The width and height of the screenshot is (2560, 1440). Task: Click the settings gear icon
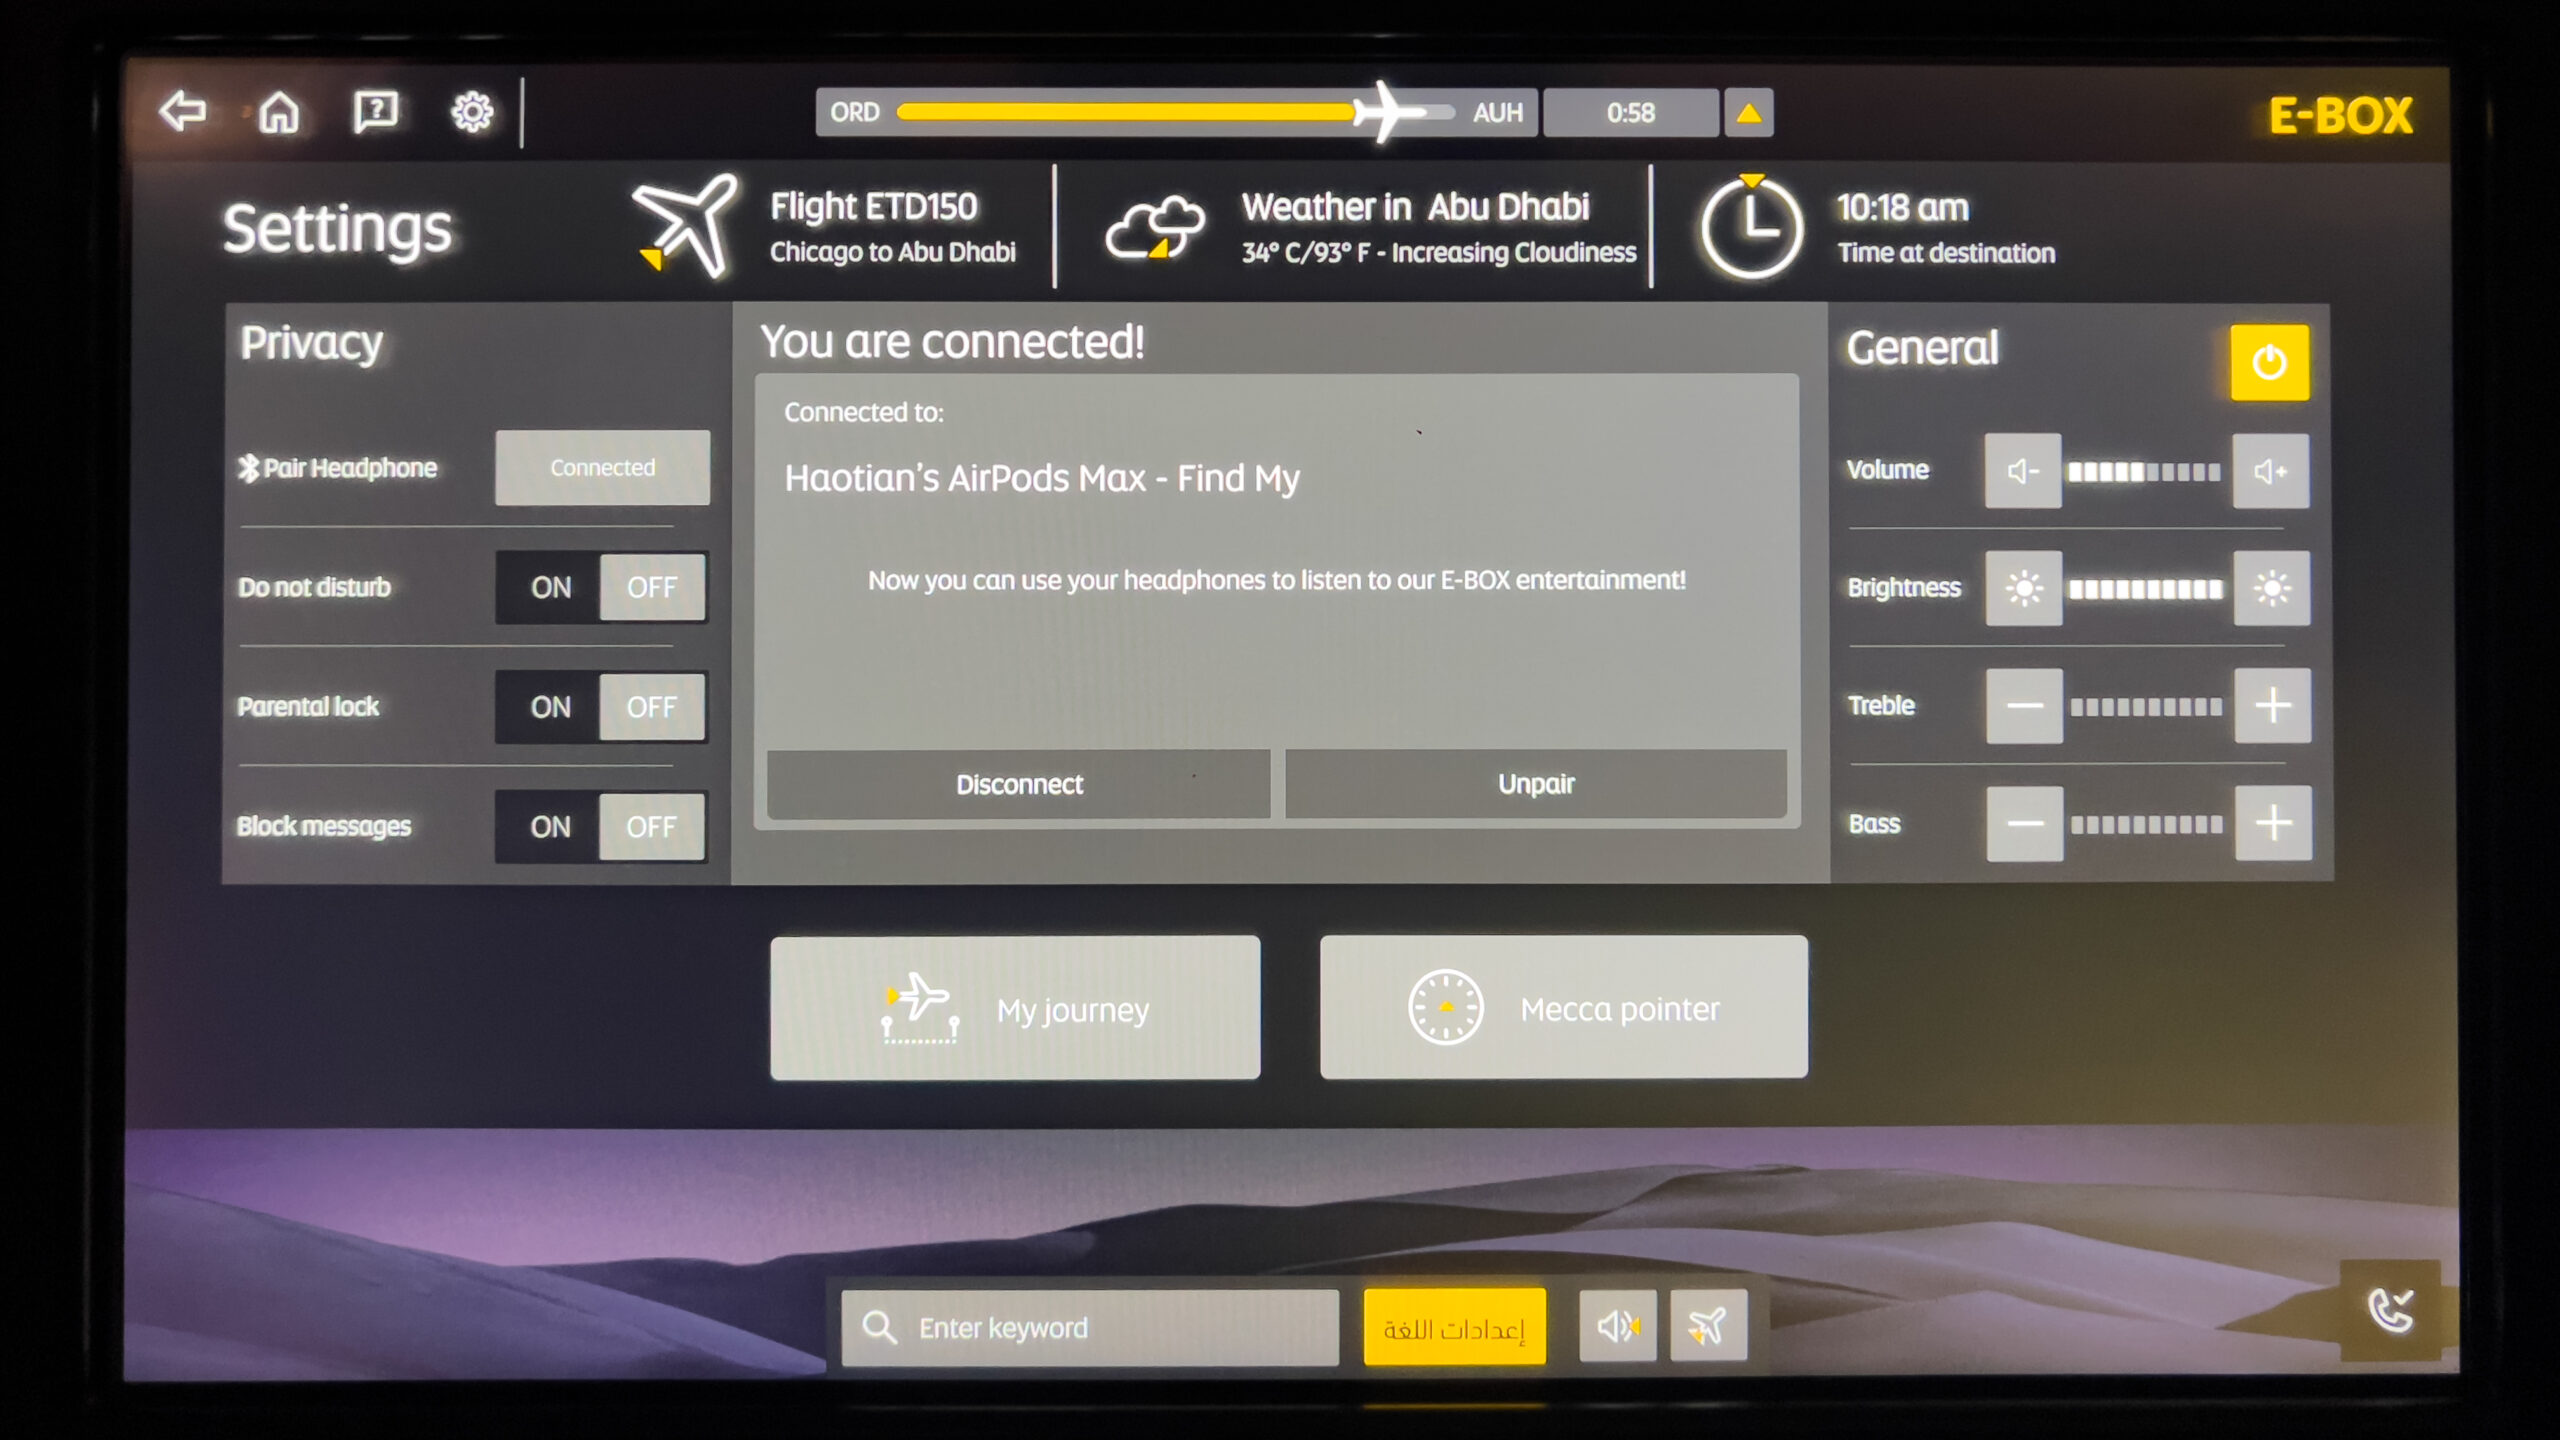[472, 112]
